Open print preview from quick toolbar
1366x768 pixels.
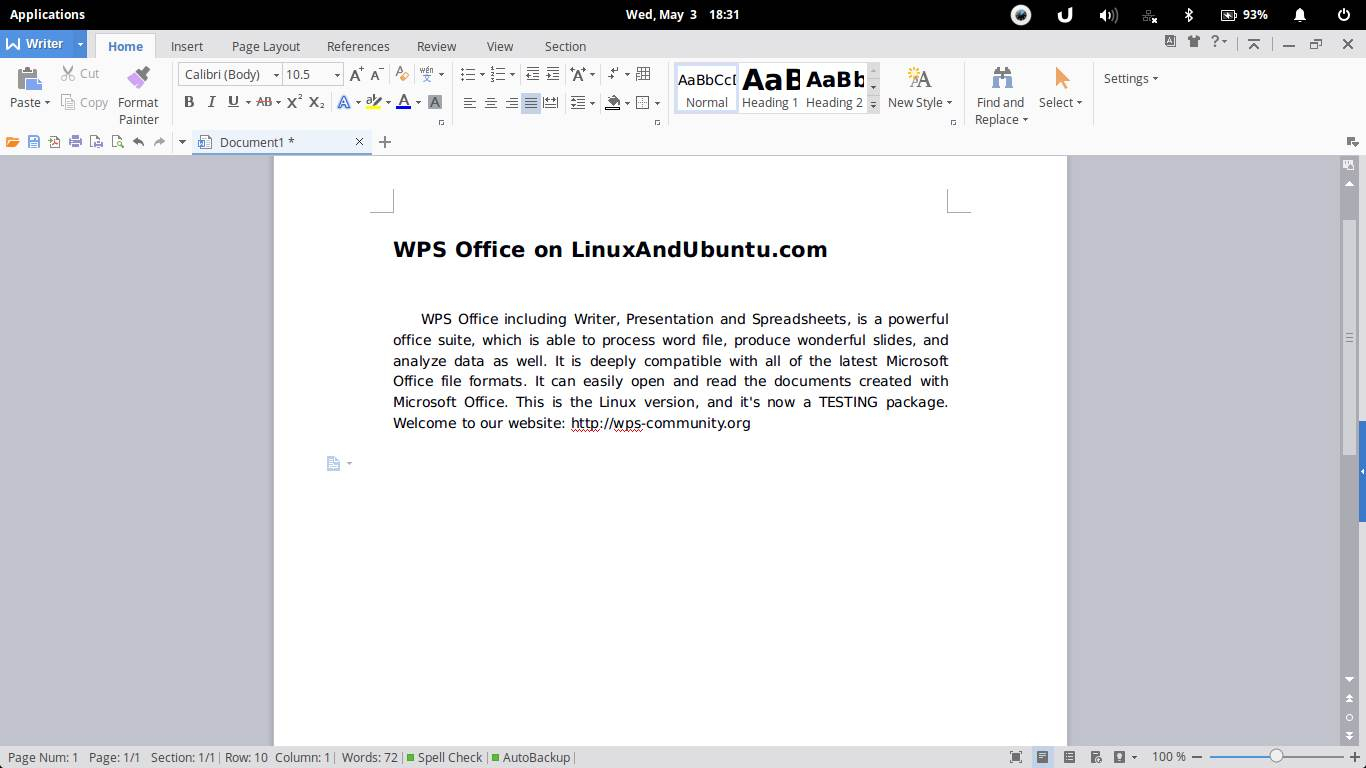coord(117,142)
